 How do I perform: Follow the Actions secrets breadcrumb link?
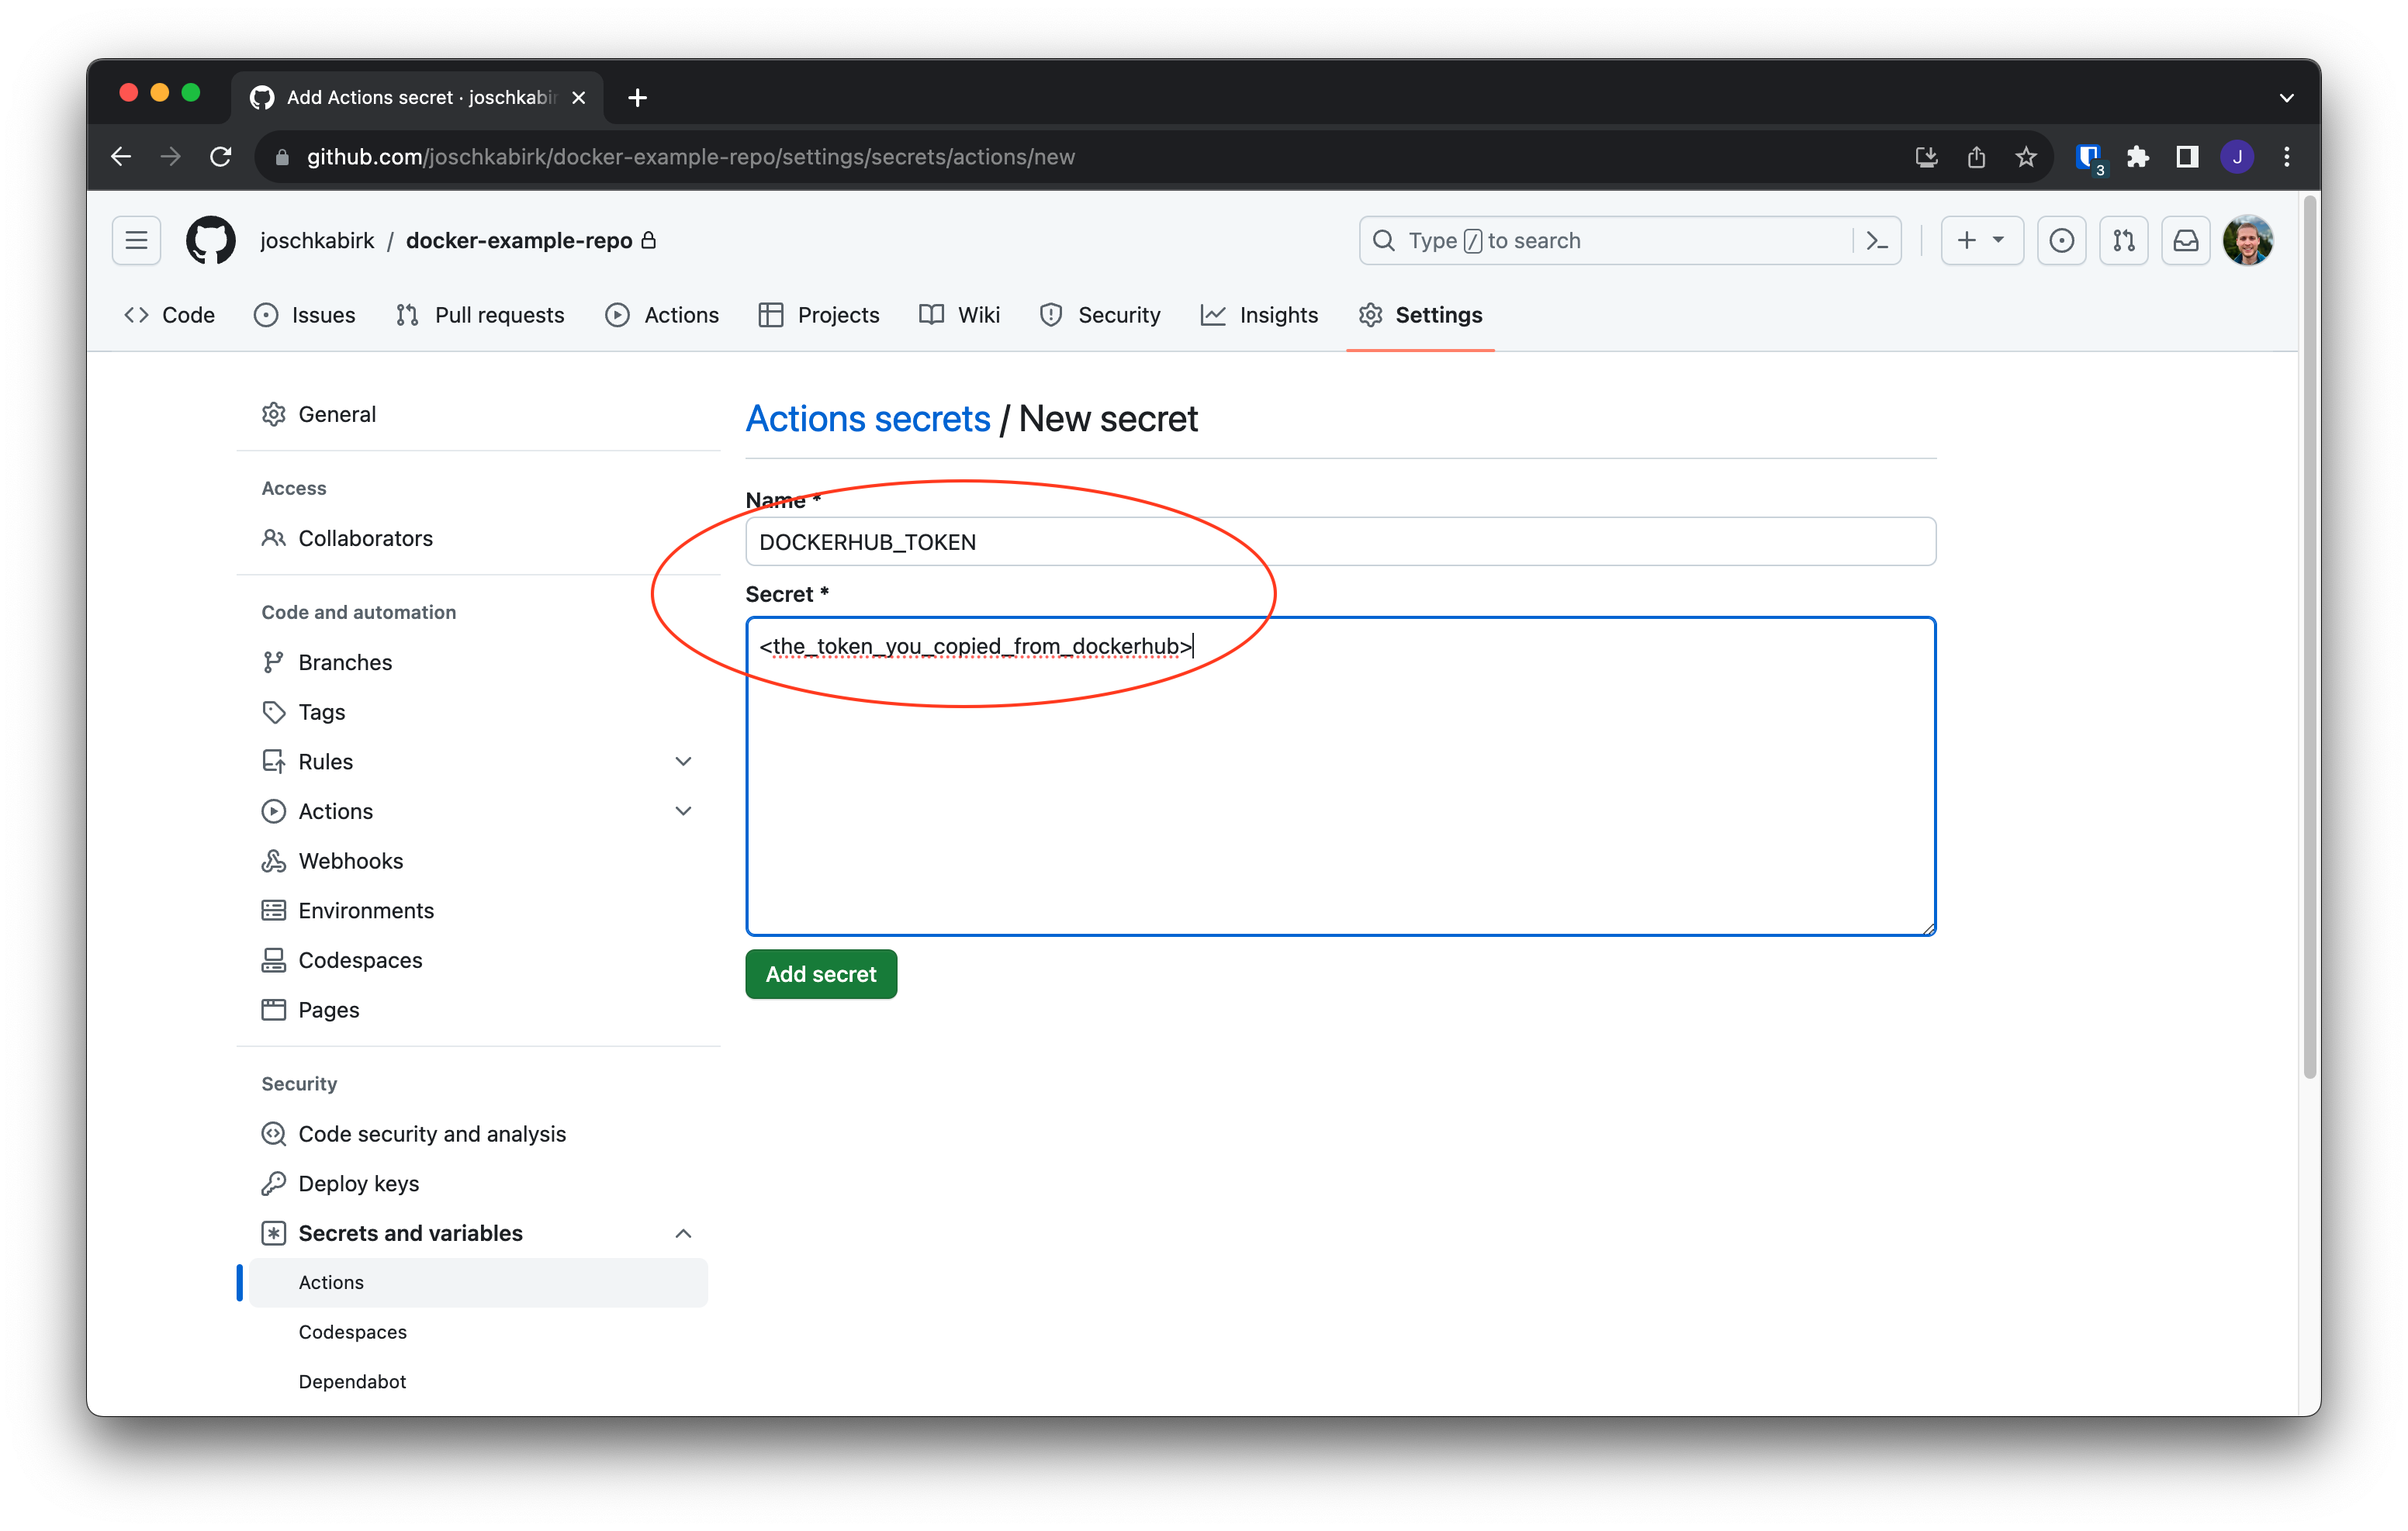[x=867, y=419]
